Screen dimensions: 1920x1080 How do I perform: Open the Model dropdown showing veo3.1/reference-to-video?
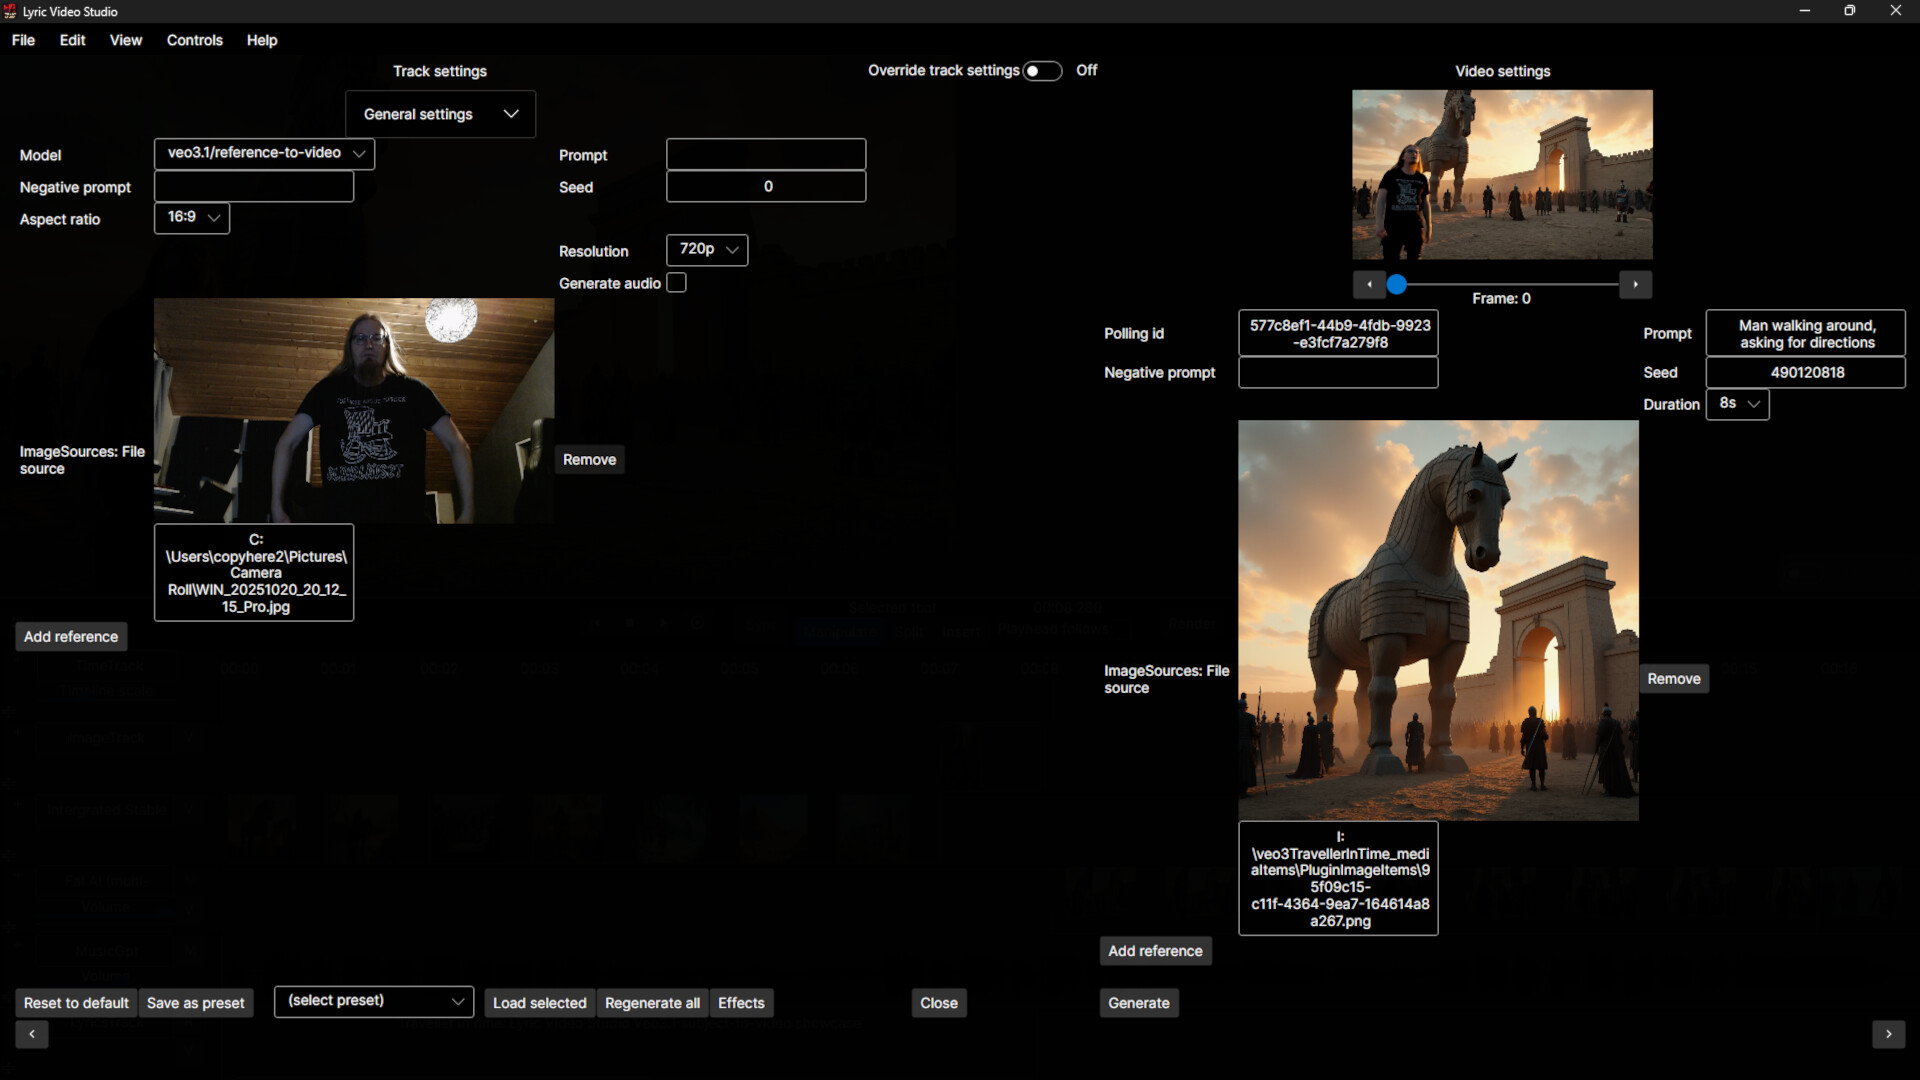263,153
